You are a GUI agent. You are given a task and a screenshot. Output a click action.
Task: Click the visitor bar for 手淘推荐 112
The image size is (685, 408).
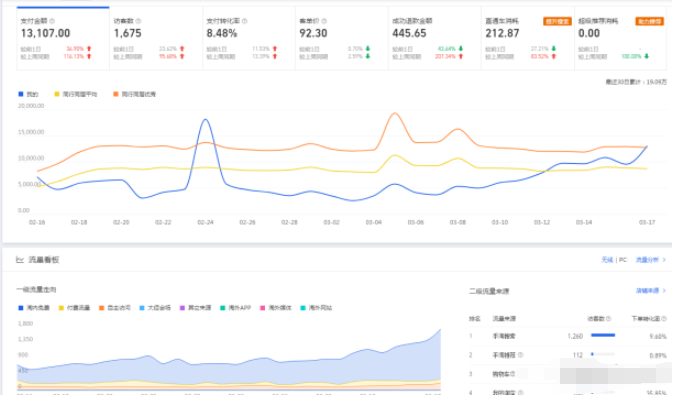tap(603, 354)
